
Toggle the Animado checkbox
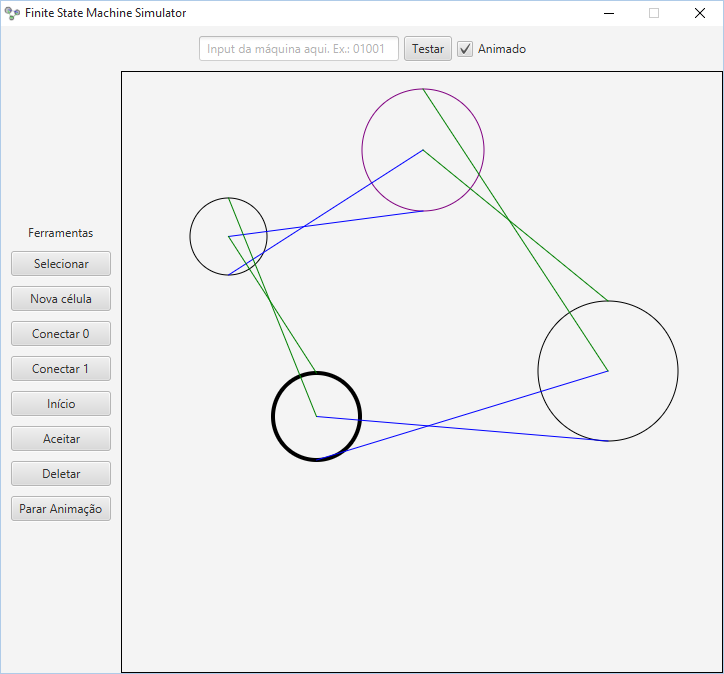tap(465, 49)
